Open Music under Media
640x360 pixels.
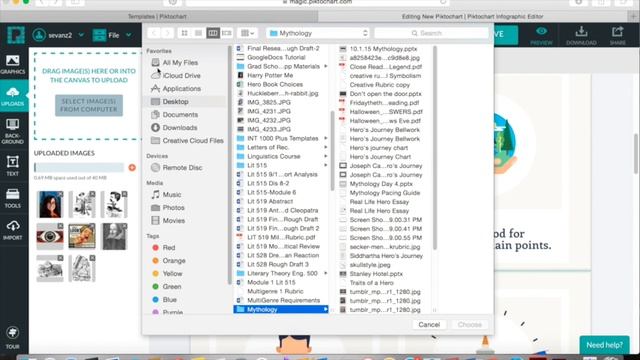pos(171,195)
